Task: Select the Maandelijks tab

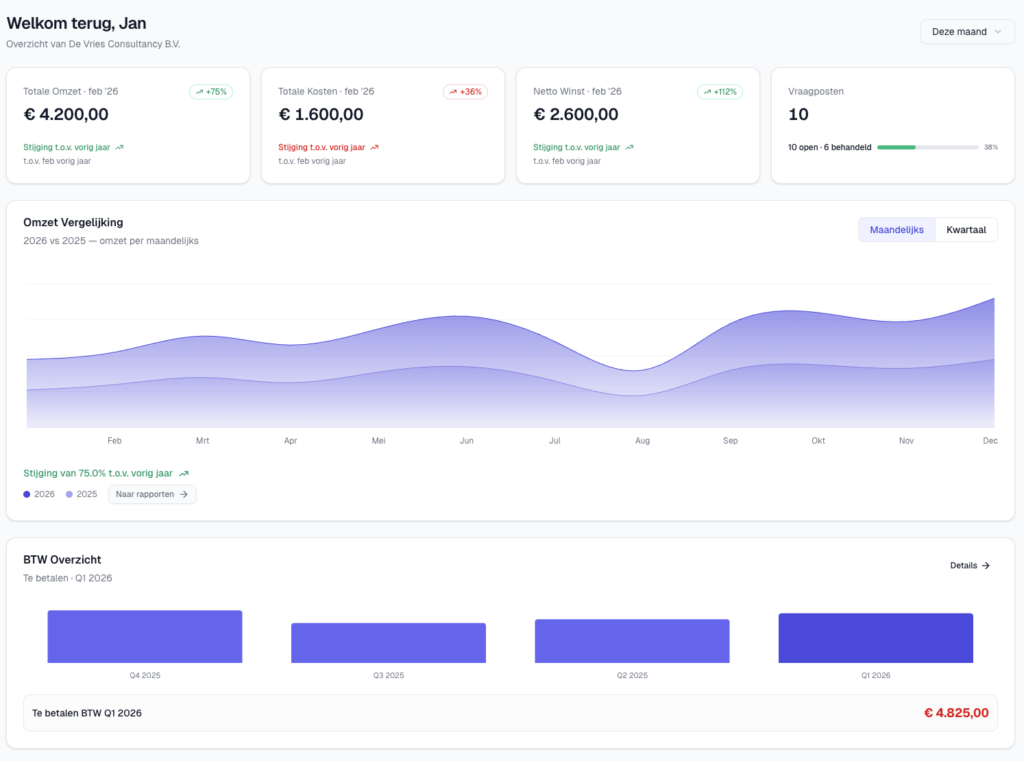Action: pos(897,230)
